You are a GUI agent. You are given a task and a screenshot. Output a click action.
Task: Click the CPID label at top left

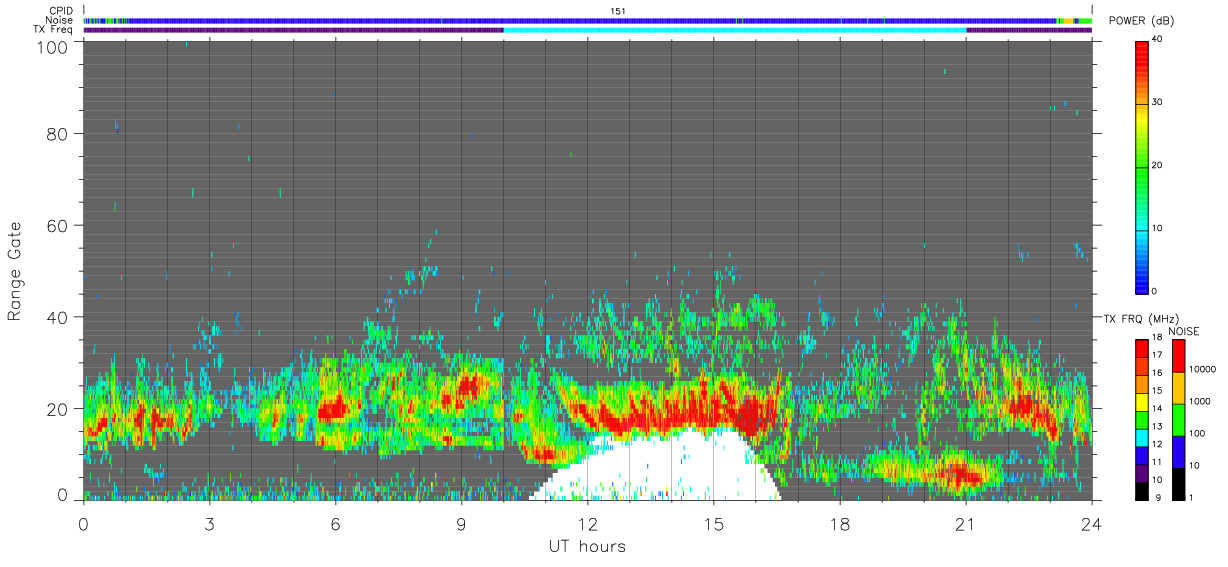coord(59,11)
